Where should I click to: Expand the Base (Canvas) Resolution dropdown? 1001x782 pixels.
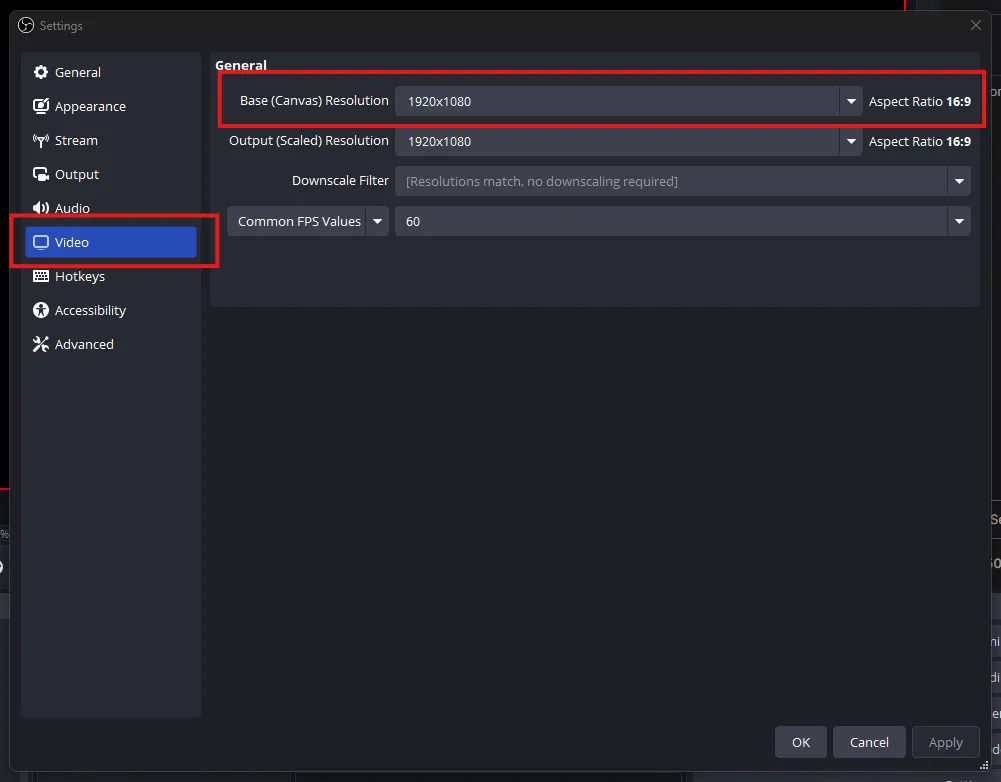pos(850,101)
